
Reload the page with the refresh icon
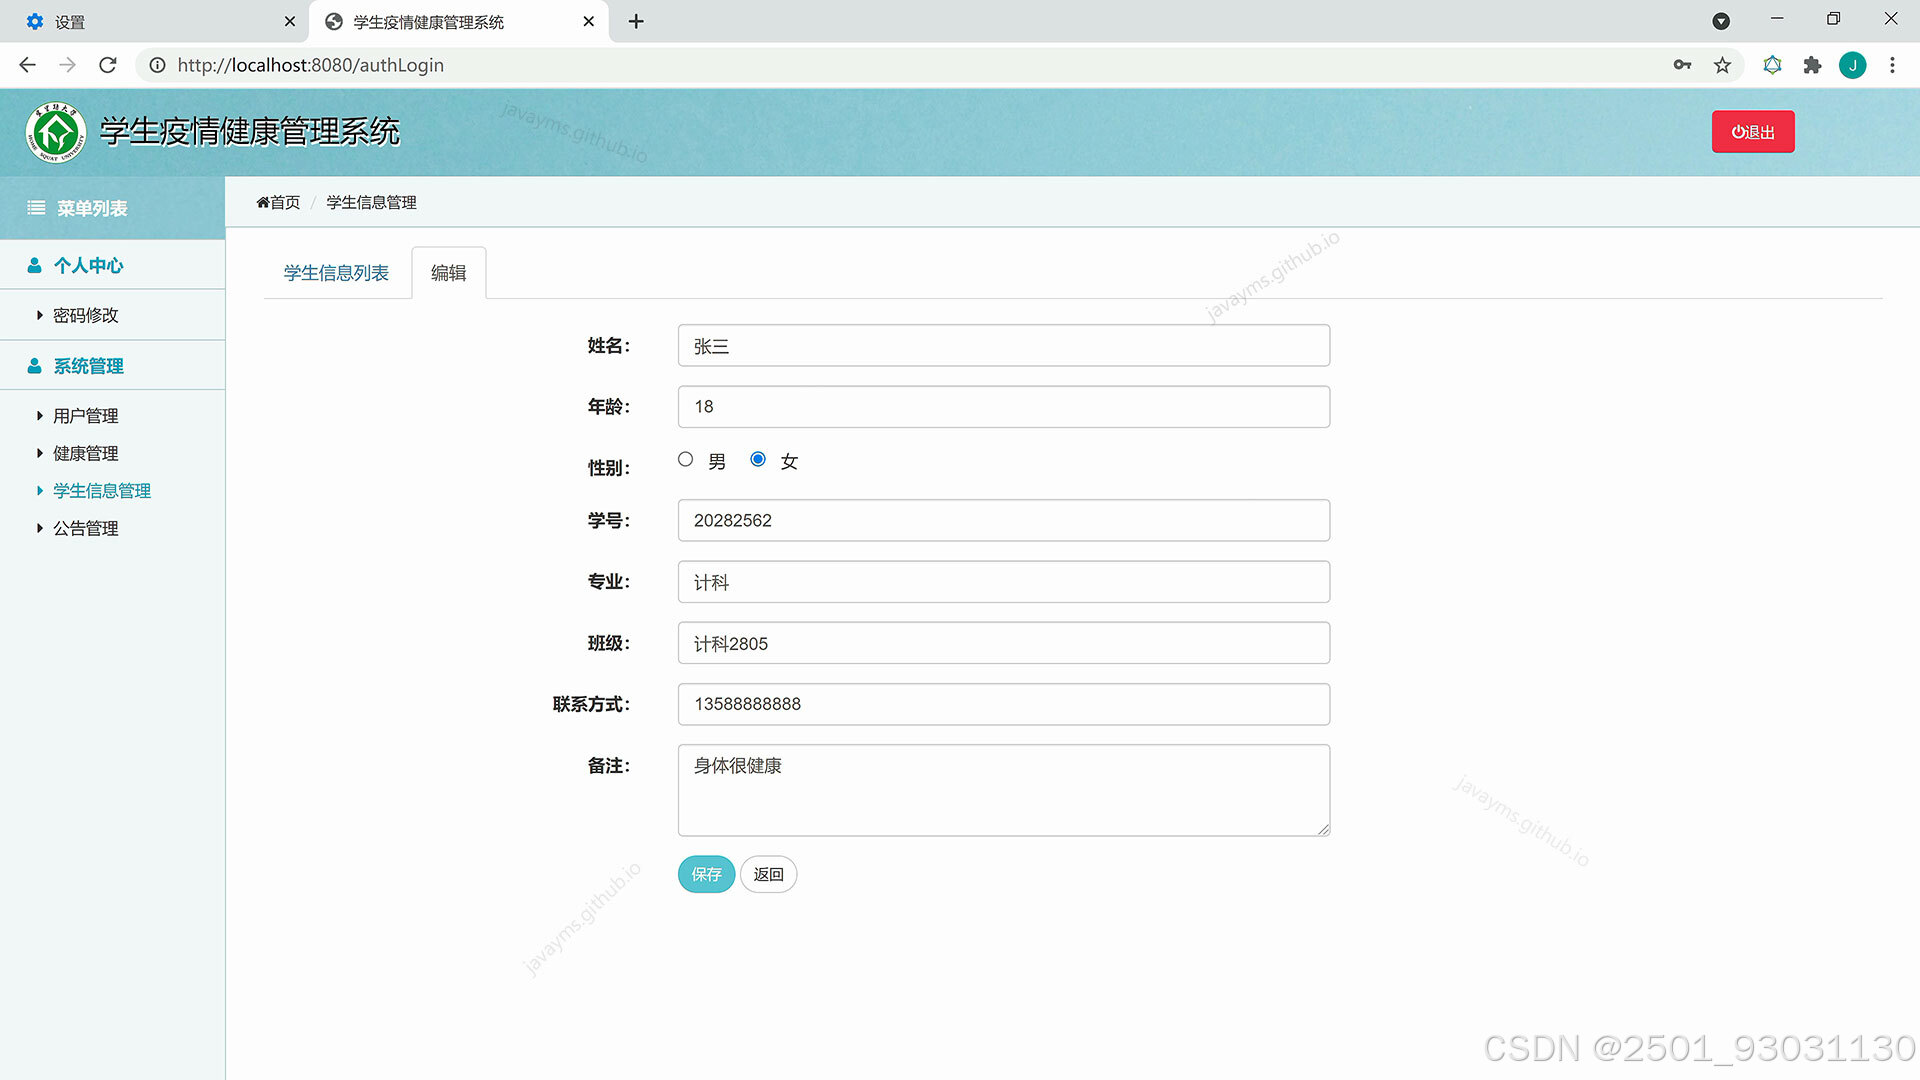click(x=108, y=65)
